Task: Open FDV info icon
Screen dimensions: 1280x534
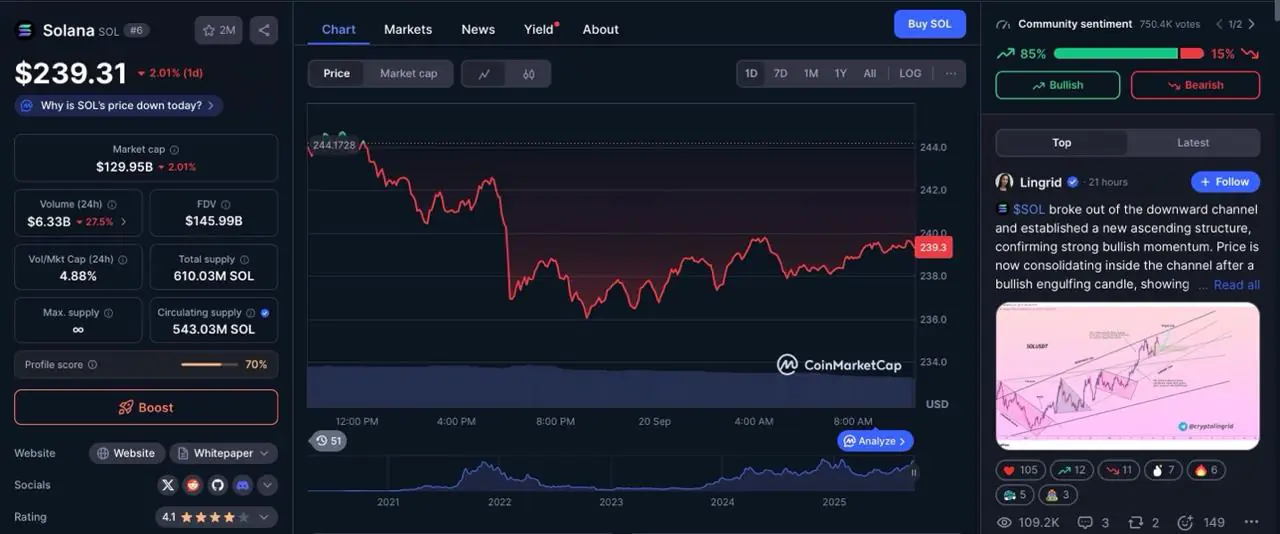Action: click(x=225, y=204)
